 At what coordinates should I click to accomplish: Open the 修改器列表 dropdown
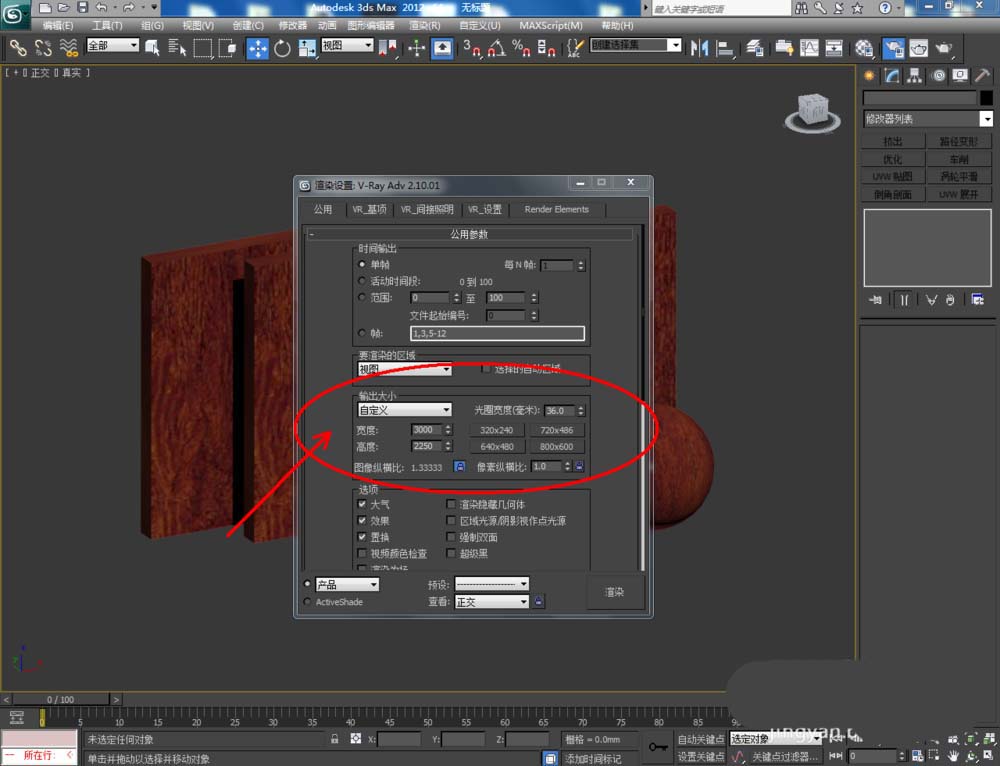coord(928,119)
